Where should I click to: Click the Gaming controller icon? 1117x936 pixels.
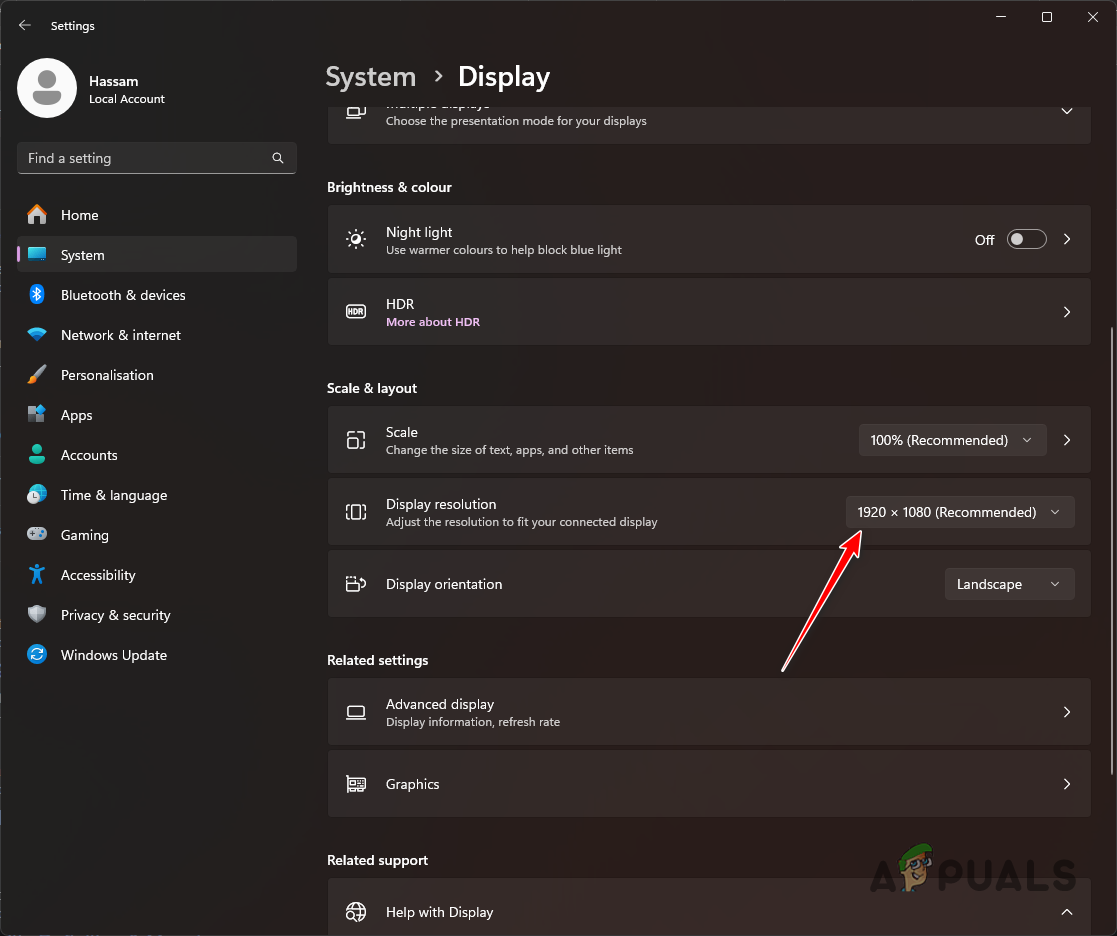tap(36, 535)
